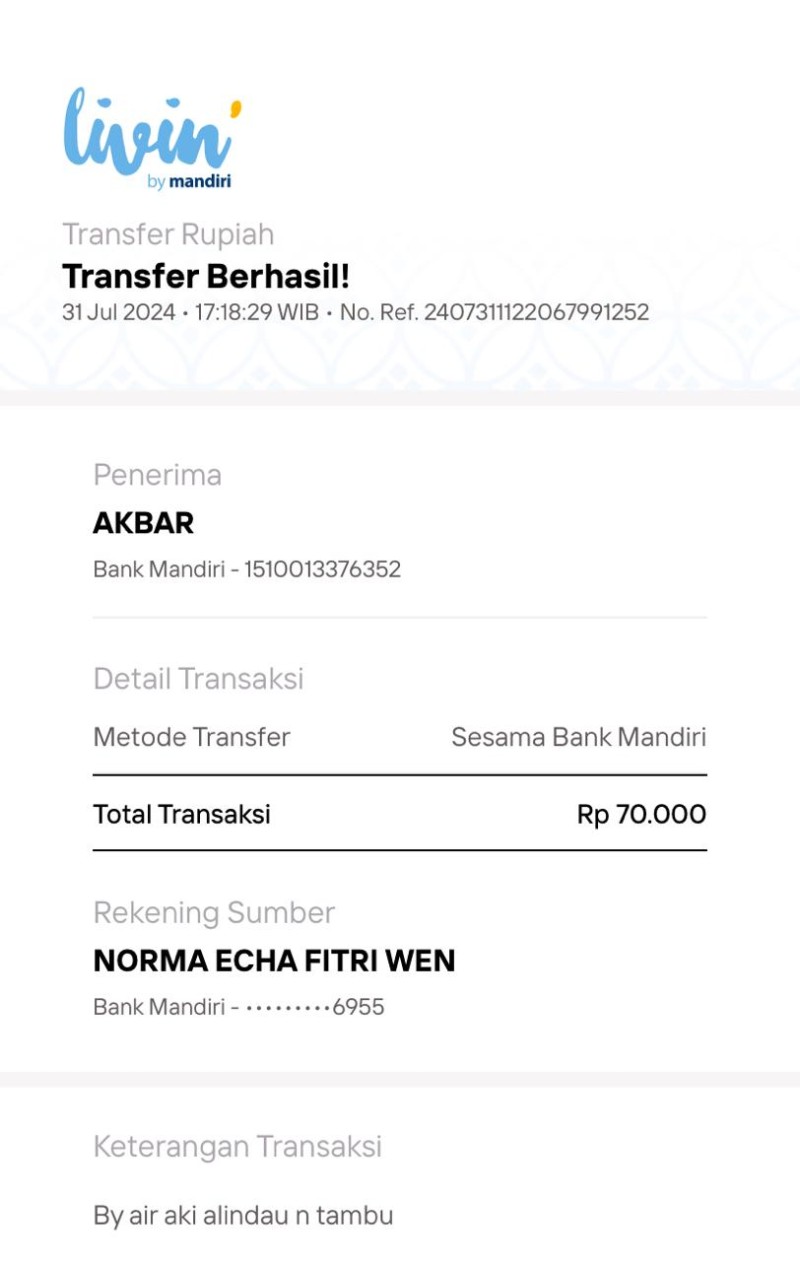The height and width of the screenshot is (1261, 800).
Task: Click recipient account number 1510013376352
Action: pos(322,570)
